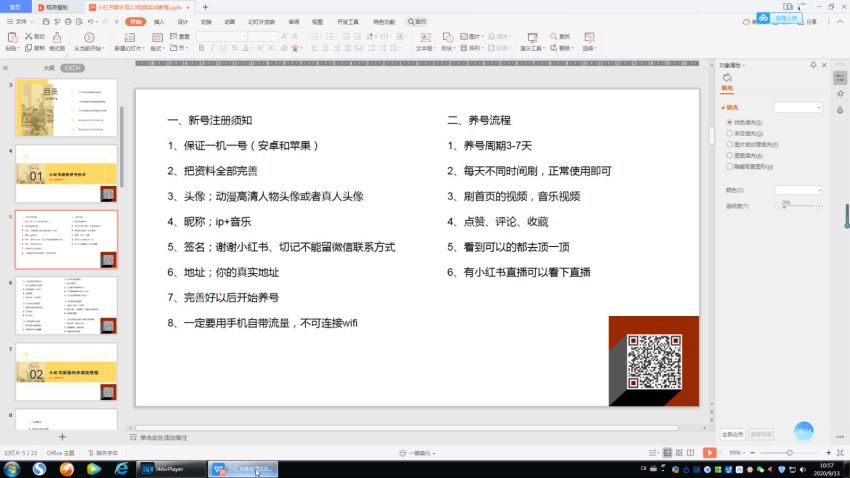Click the Undo arrow icon
The height and width of the screenshot is (478, 850).
click(x=90, y=22)
